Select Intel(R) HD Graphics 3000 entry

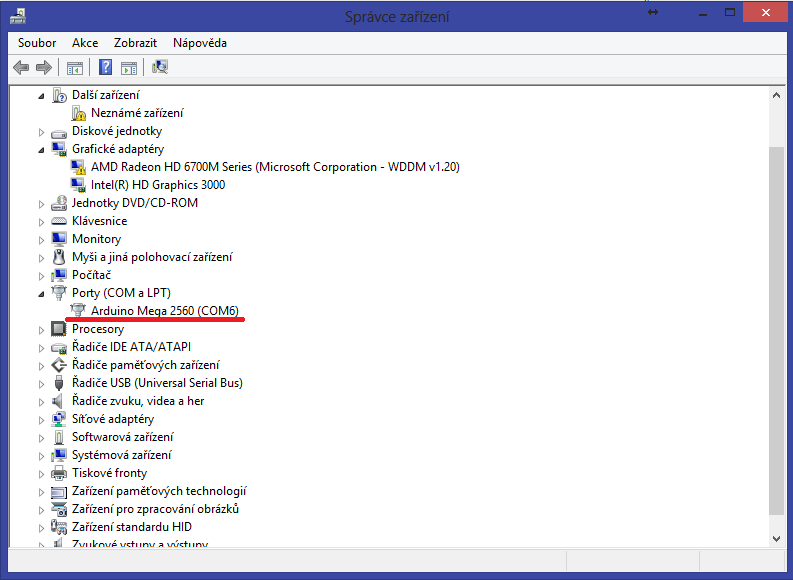(158, 185)
